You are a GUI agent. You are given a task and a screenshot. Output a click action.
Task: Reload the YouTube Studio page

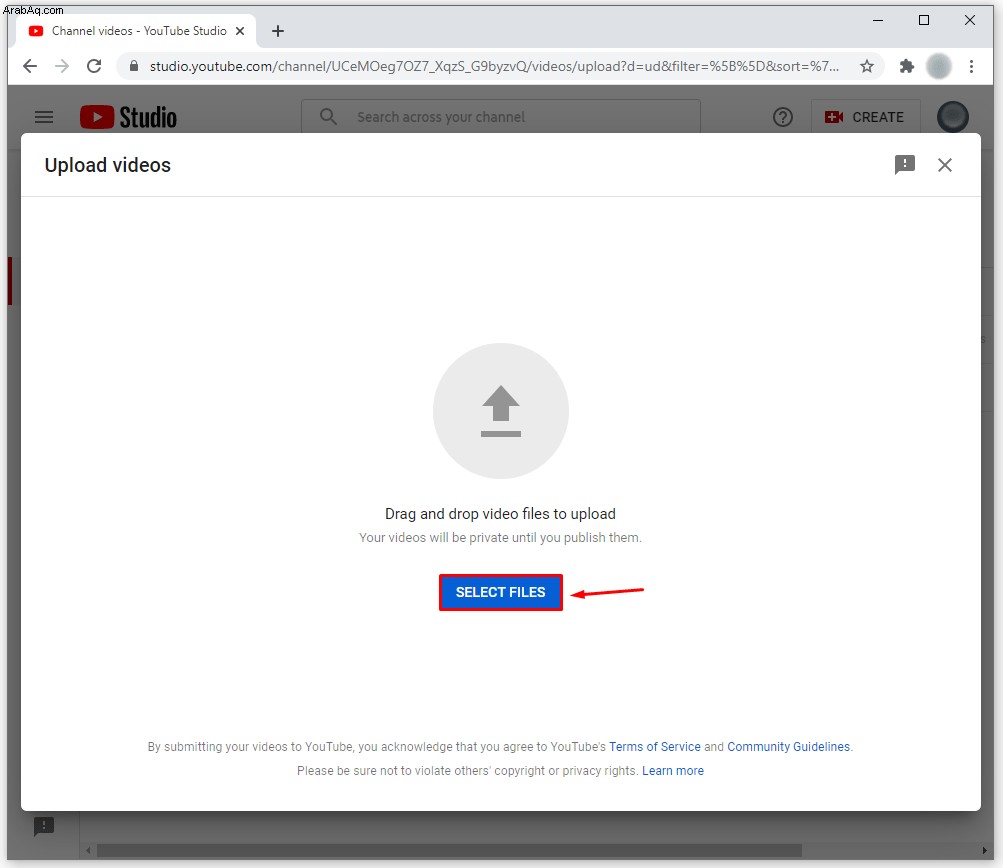click(x=94, y=66)
